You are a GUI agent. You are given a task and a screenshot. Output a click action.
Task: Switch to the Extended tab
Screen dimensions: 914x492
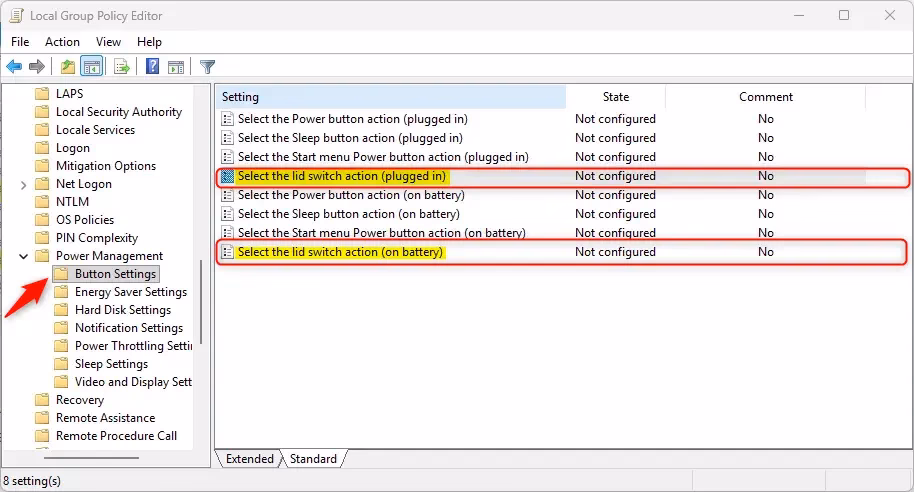249,459
